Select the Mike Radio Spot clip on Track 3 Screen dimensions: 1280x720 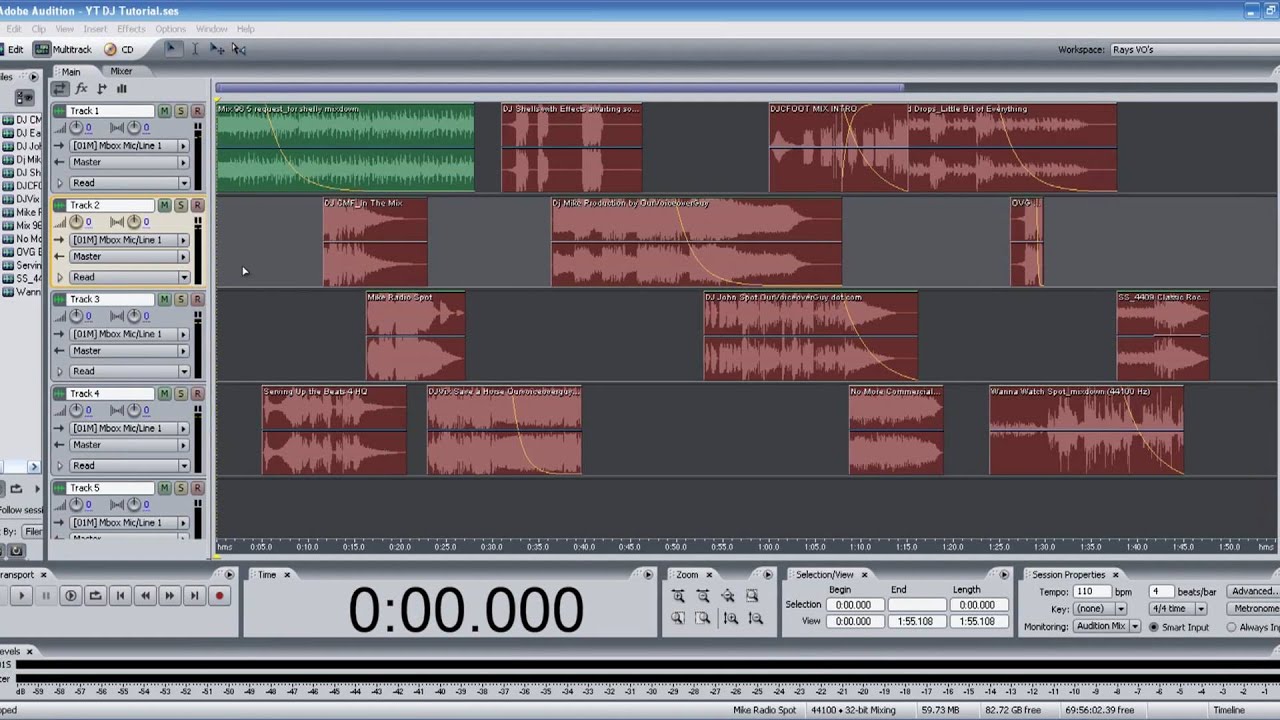(415, 336)
